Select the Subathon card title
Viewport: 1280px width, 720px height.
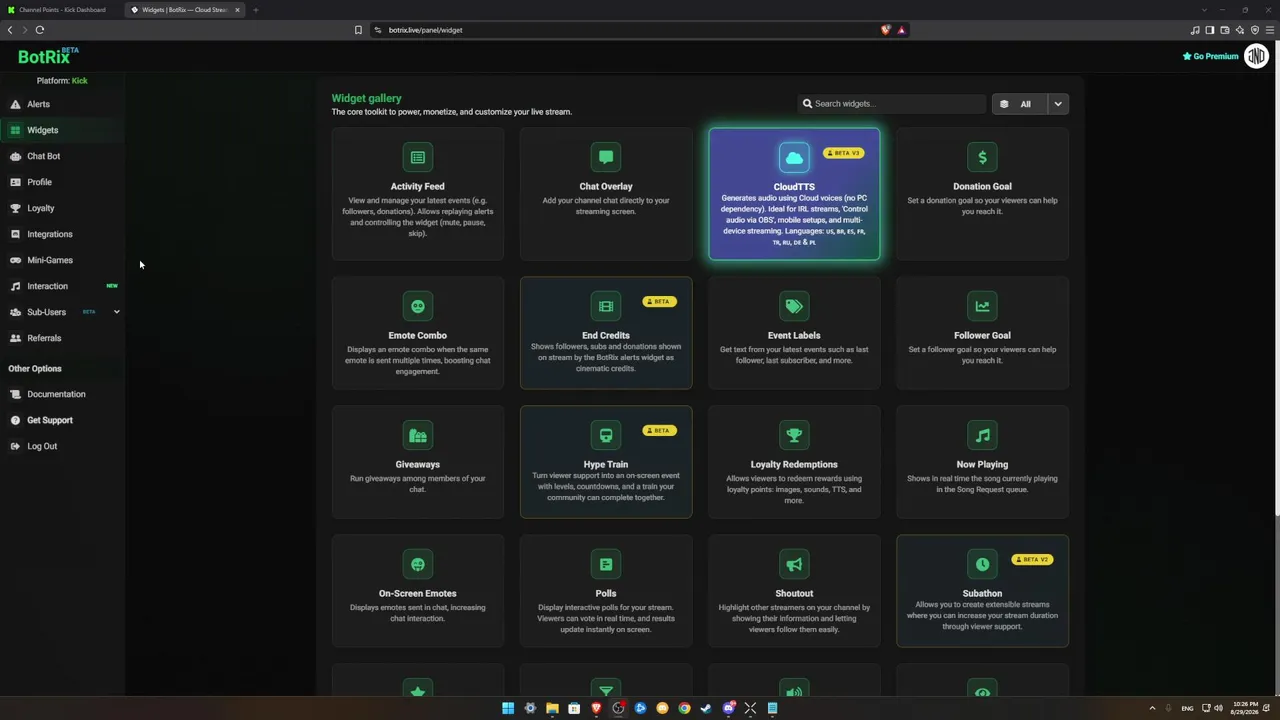(982, 593)
